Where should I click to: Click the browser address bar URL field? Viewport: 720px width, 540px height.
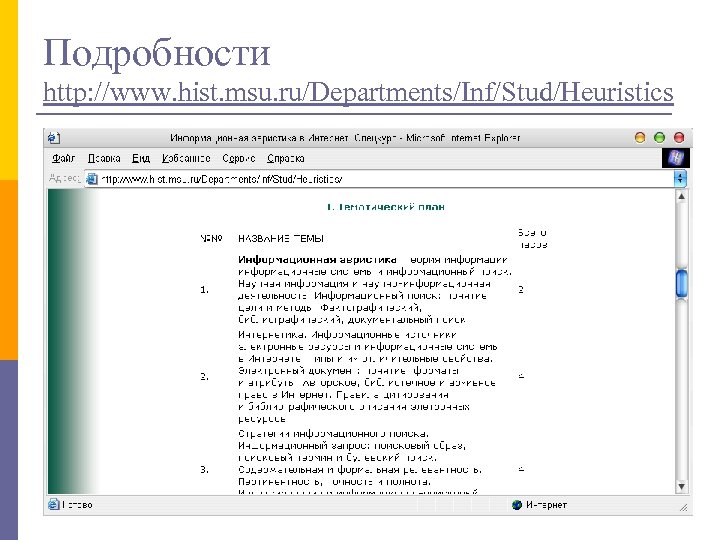(379, 179)
